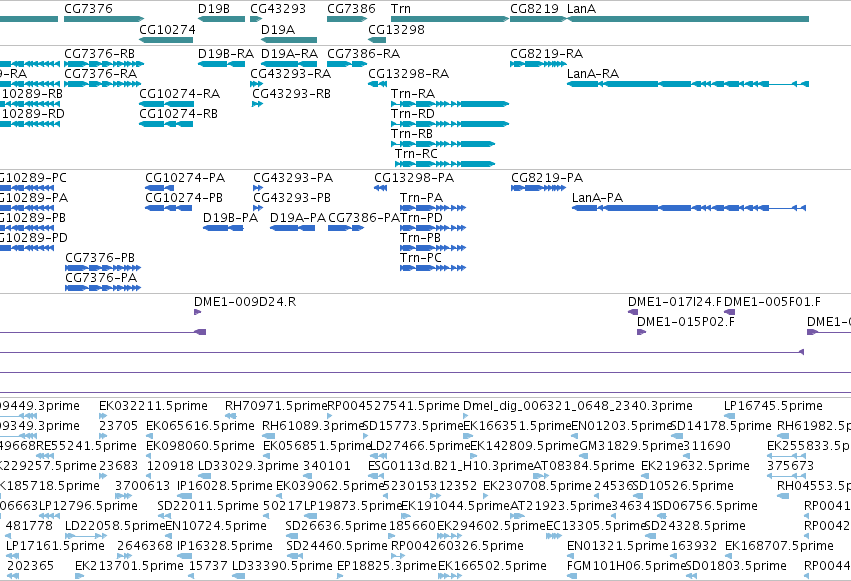Click the CG43293 gene label
The height and width of the screenshot is (581, 851).
[x=278, y=9]
